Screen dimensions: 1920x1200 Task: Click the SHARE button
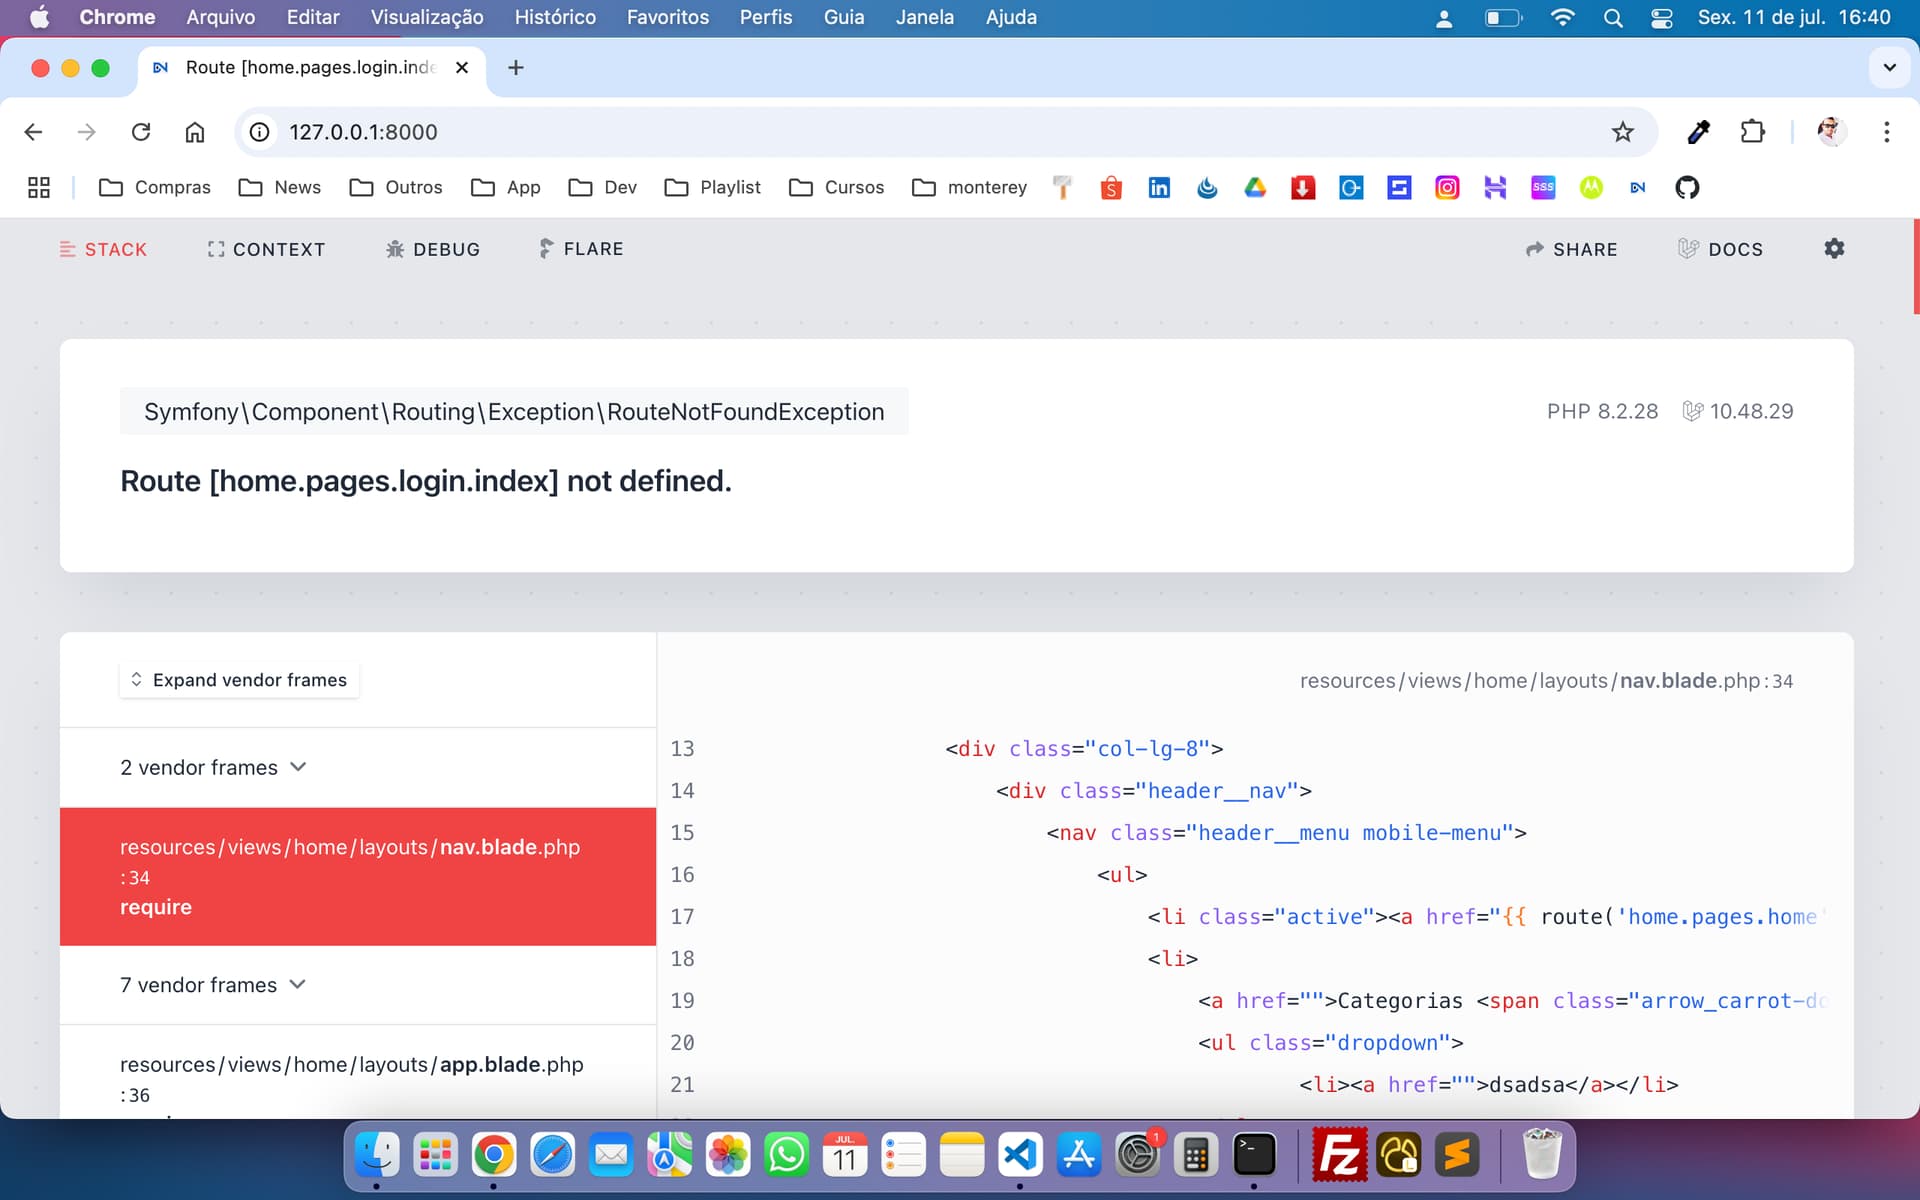click(x=1571, y=249)
